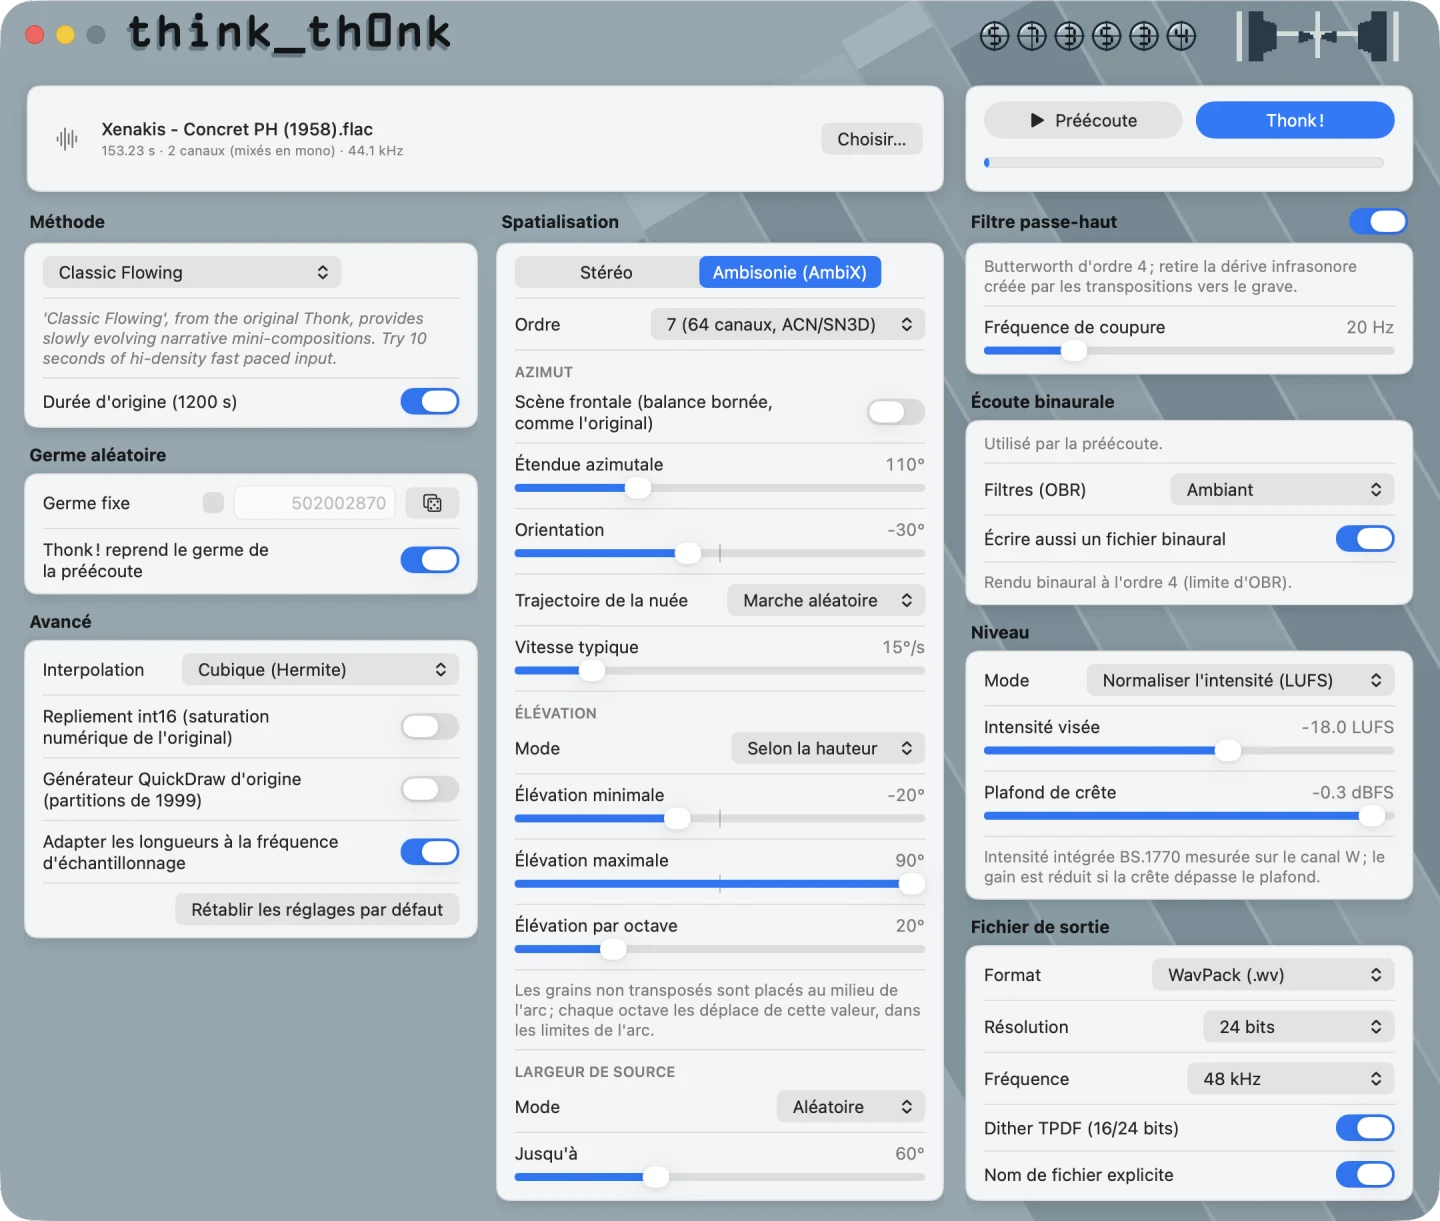Toggle Écrire aussi un fichier binaural
Screen dimensions: 1440x1221
click(1365, 539)
